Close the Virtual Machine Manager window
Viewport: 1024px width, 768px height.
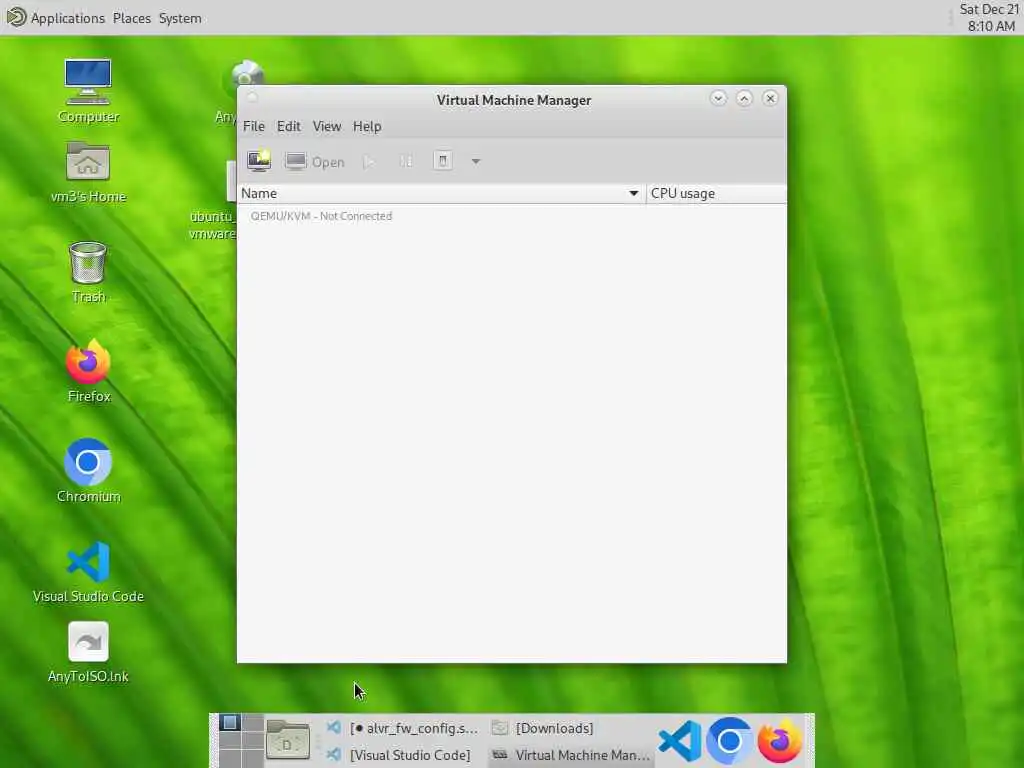click(771, 98)
